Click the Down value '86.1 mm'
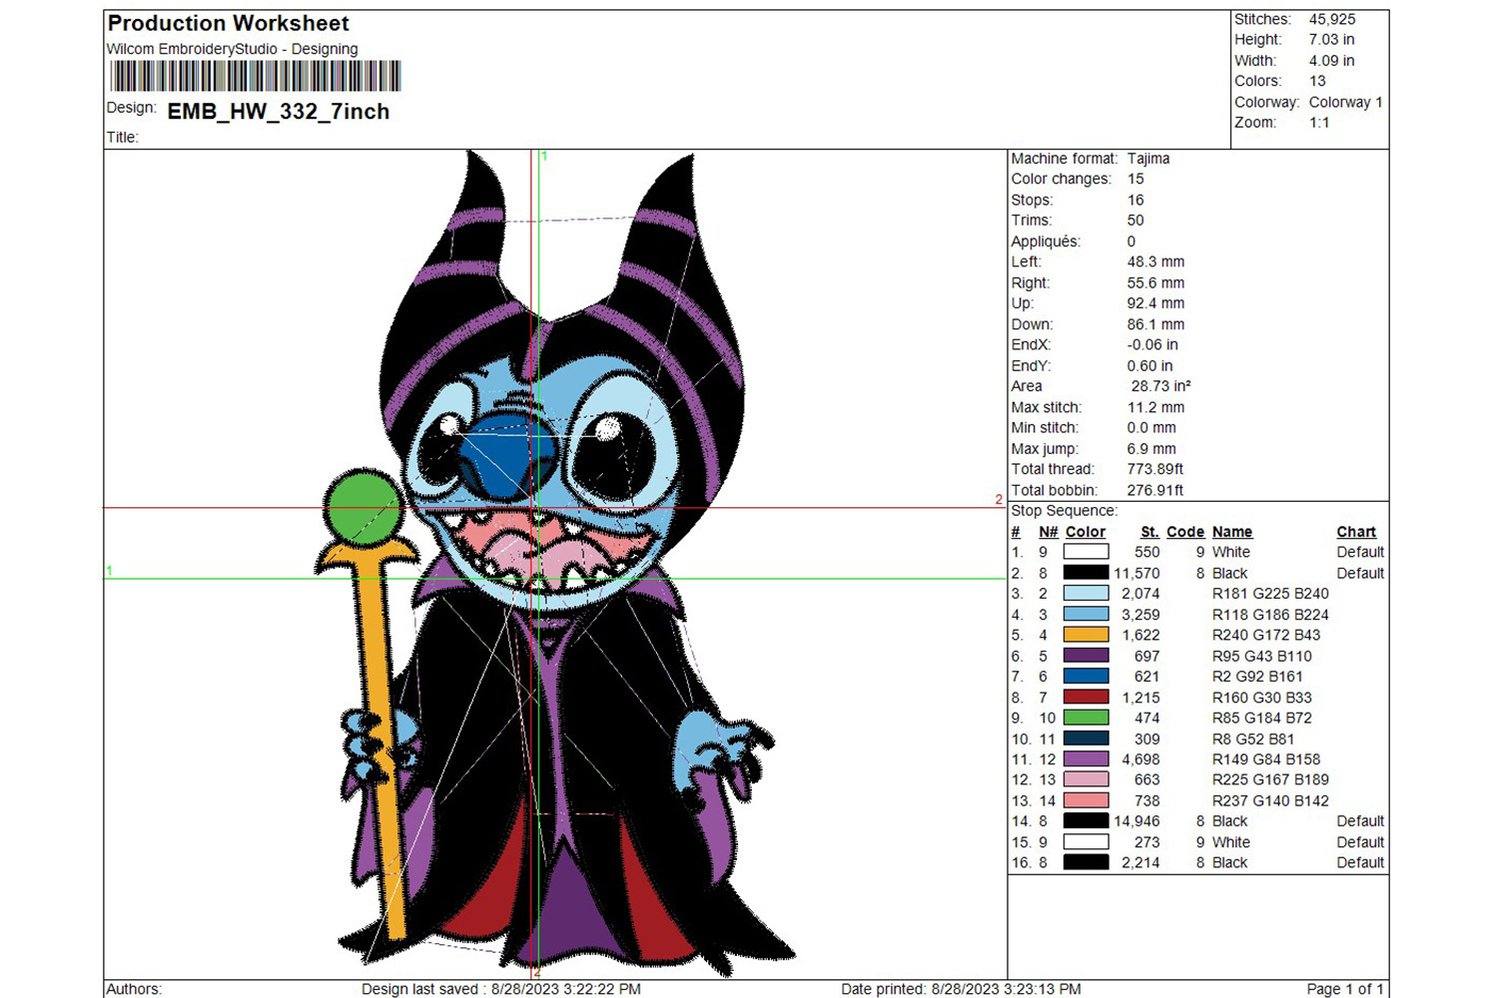The image size is (1500, 998). (1156, 324)
